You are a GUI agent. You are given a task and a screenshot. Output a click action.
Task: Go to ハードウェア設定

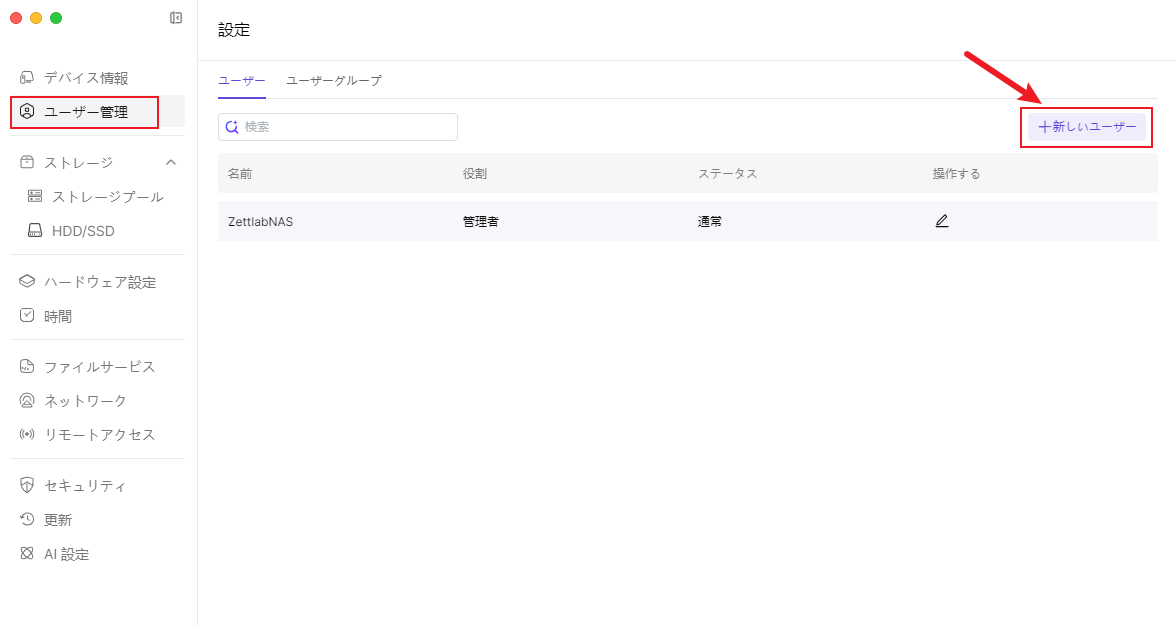click(100, 282)
